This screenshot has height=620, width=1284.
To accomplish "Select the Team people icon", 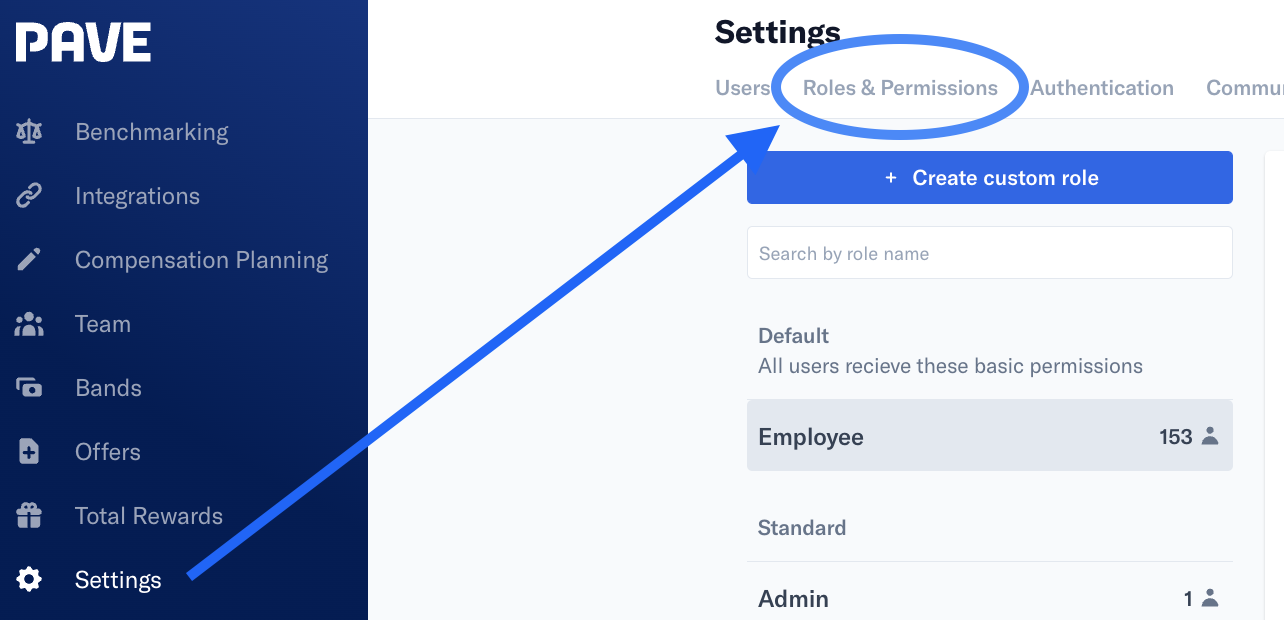I will pyautogui.click(x=29, y=323).
